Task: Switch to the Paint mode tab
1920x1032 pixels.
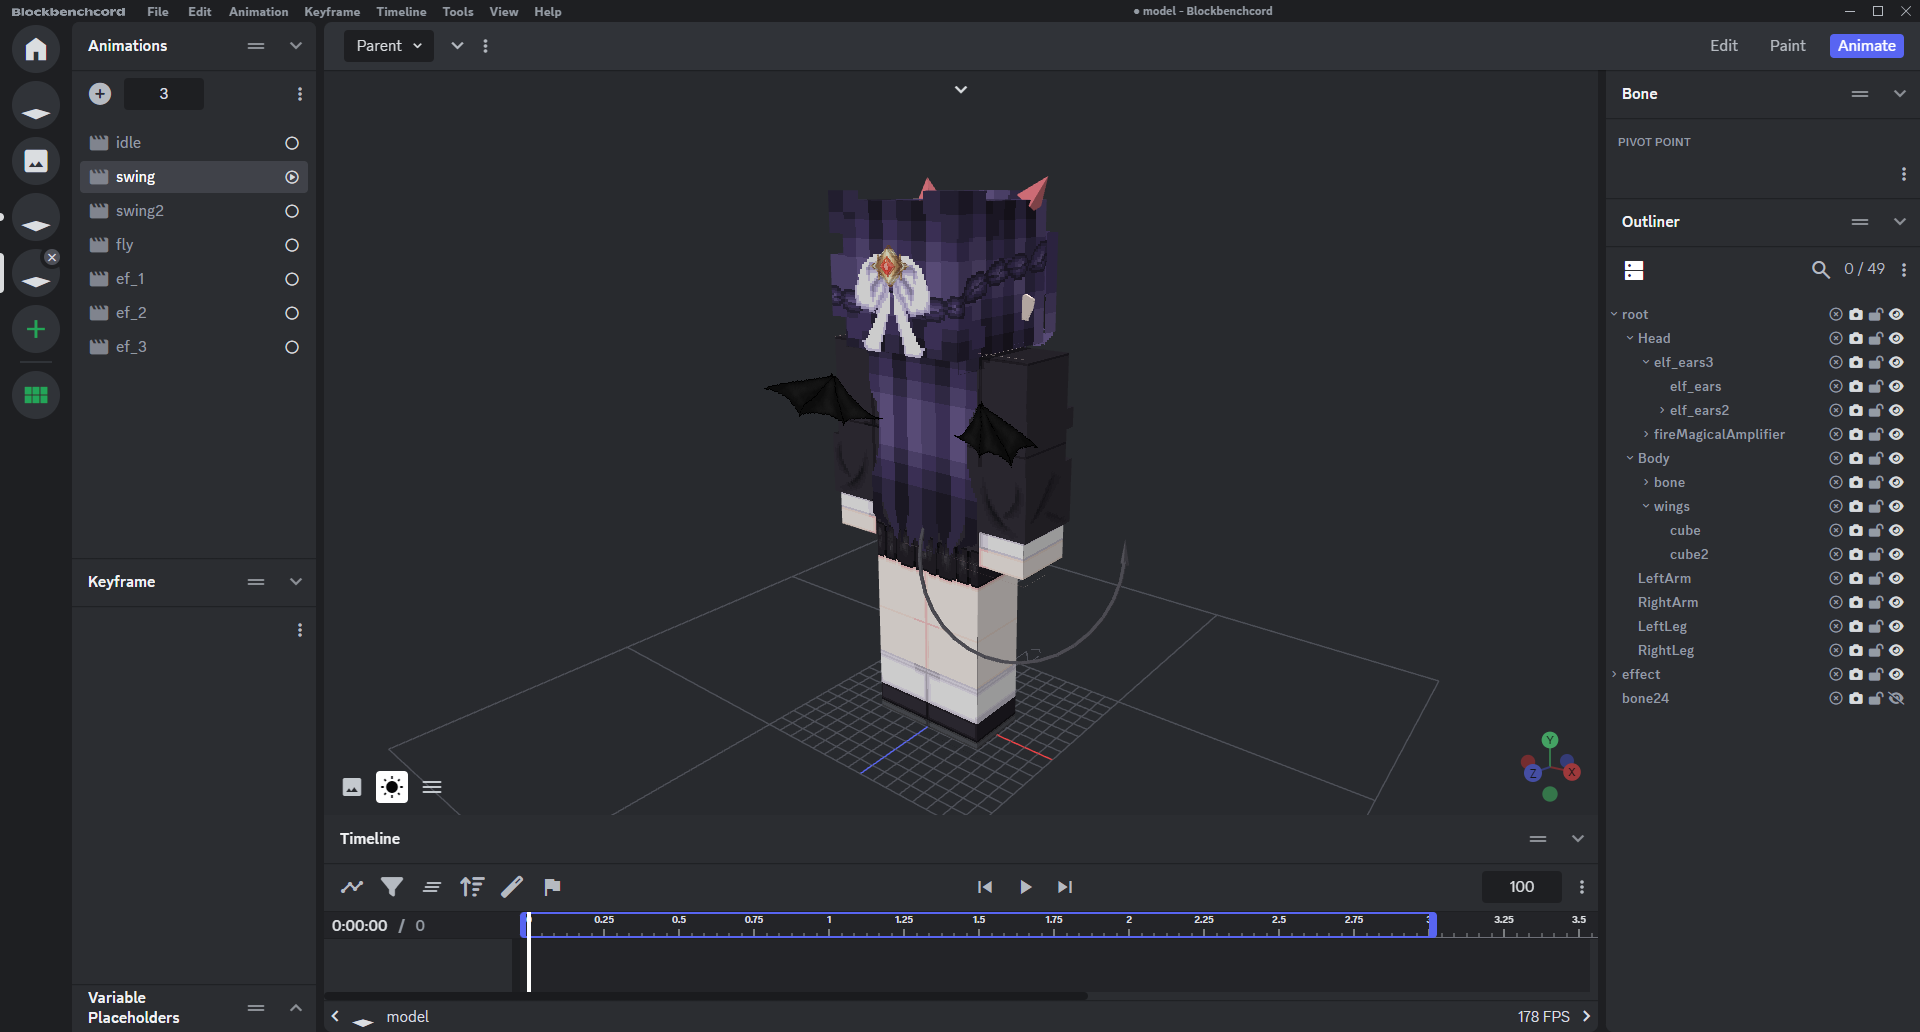Action: [1787, 46]
